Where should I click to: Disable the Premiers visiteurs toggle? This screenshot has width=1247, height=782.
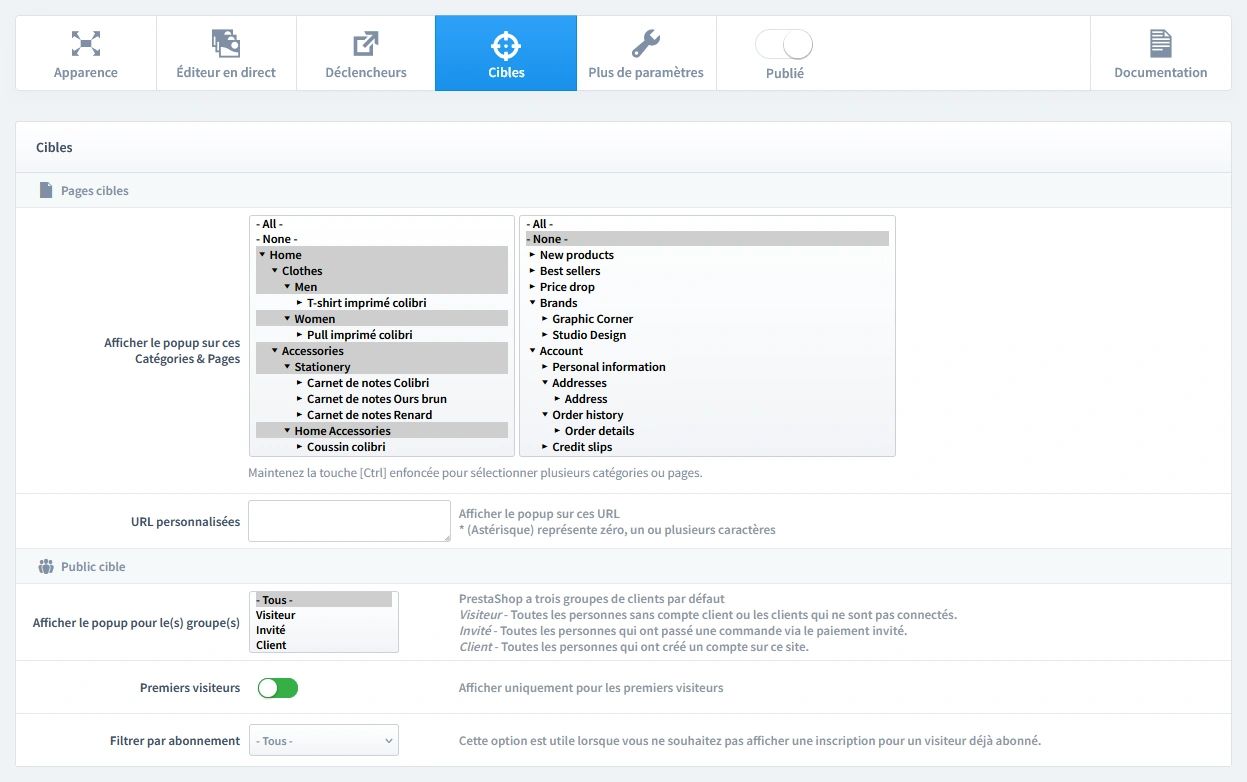277,688
